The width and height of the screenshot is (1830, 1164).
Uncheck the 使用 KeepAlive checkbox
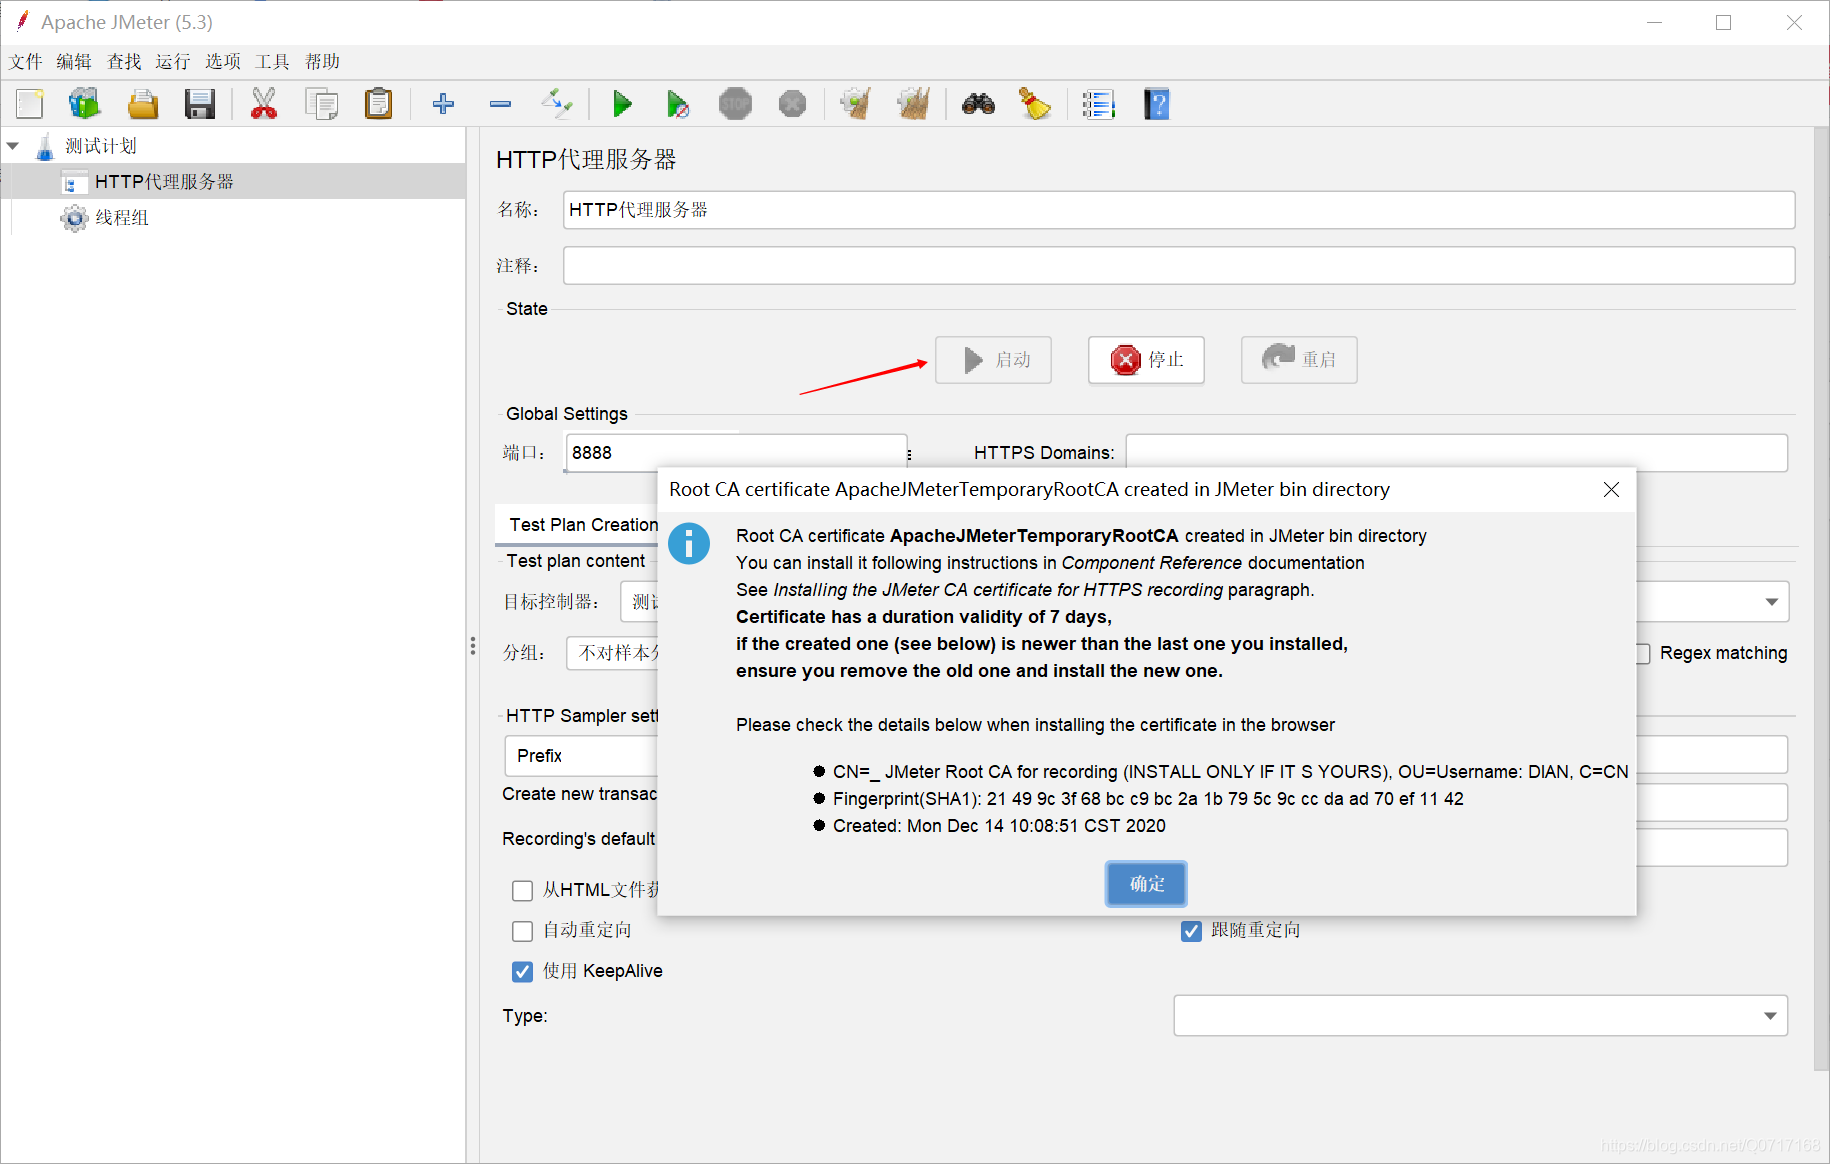(522, 972)
